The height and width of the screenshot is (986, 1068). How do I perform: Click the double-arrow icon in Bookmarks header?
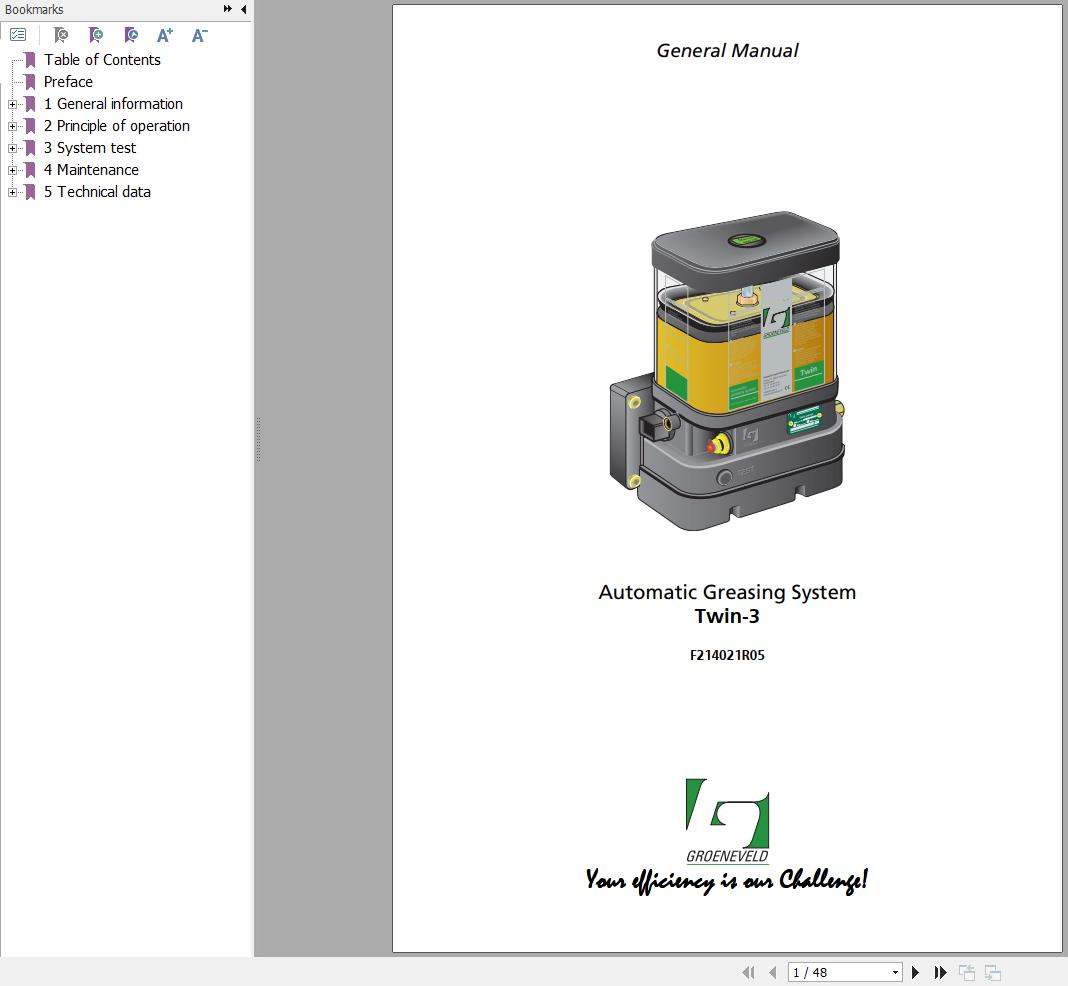click(228, 9)
